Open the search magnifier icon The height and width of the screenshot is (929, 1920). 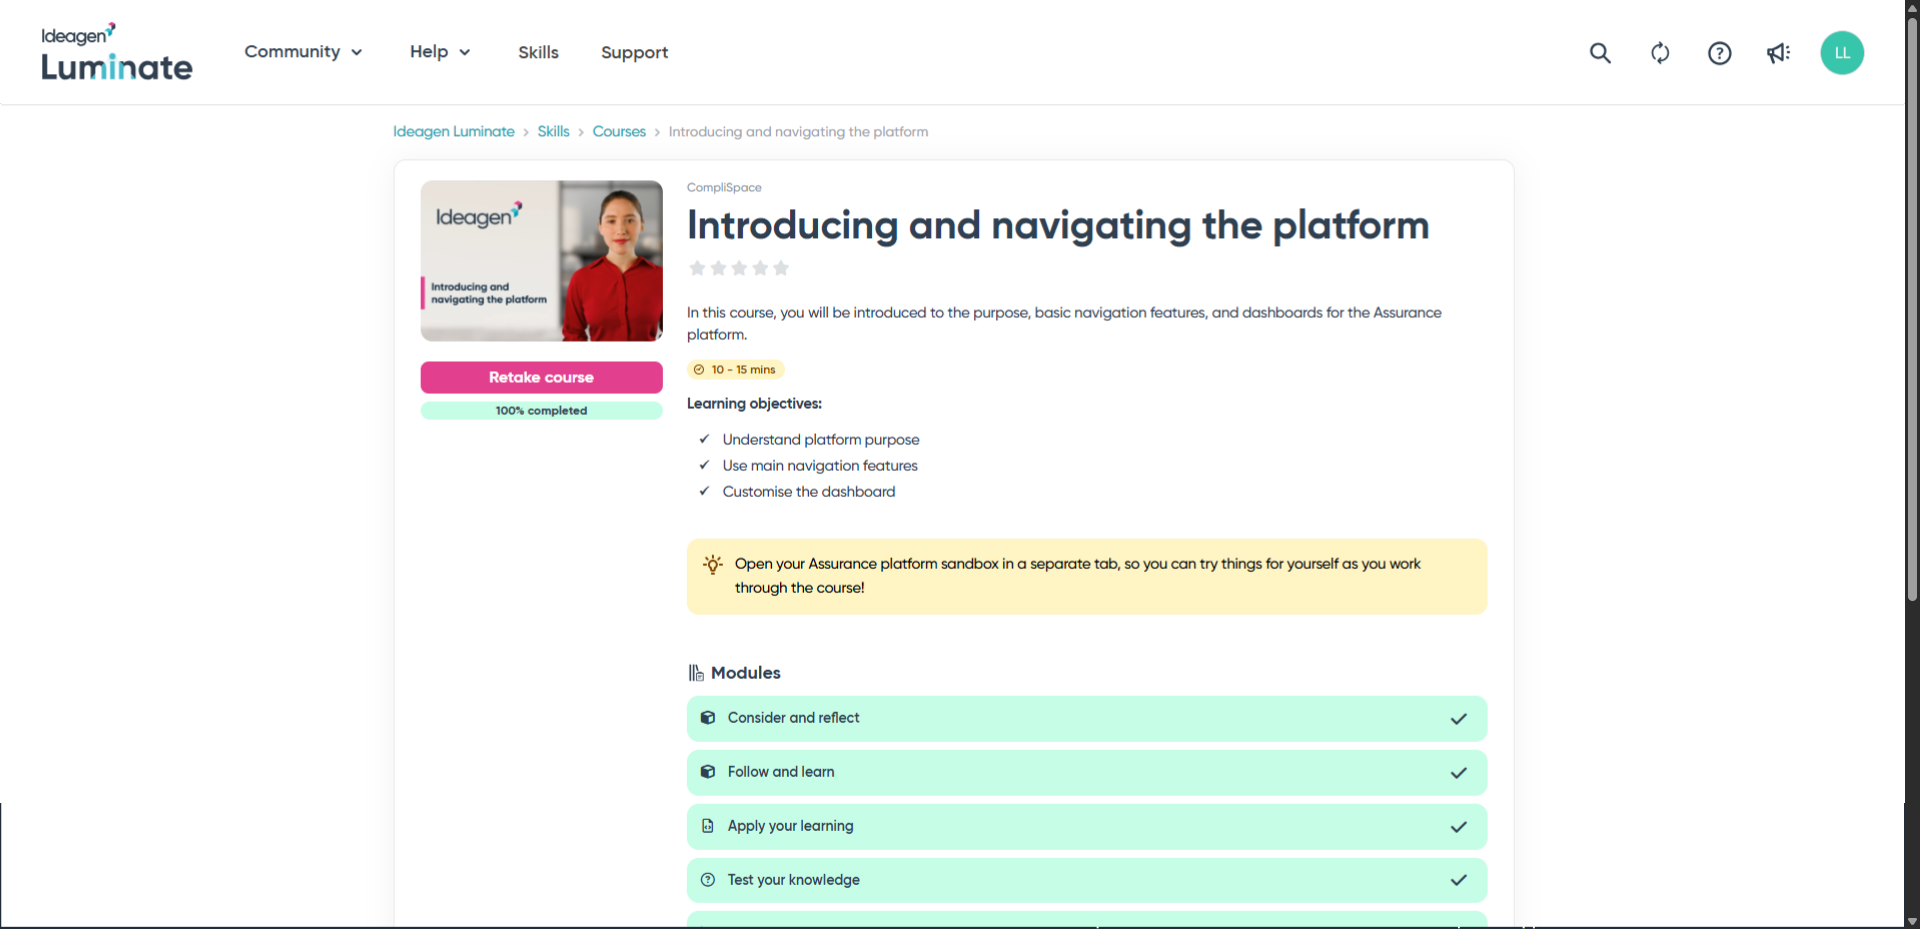click(1600, 53)
